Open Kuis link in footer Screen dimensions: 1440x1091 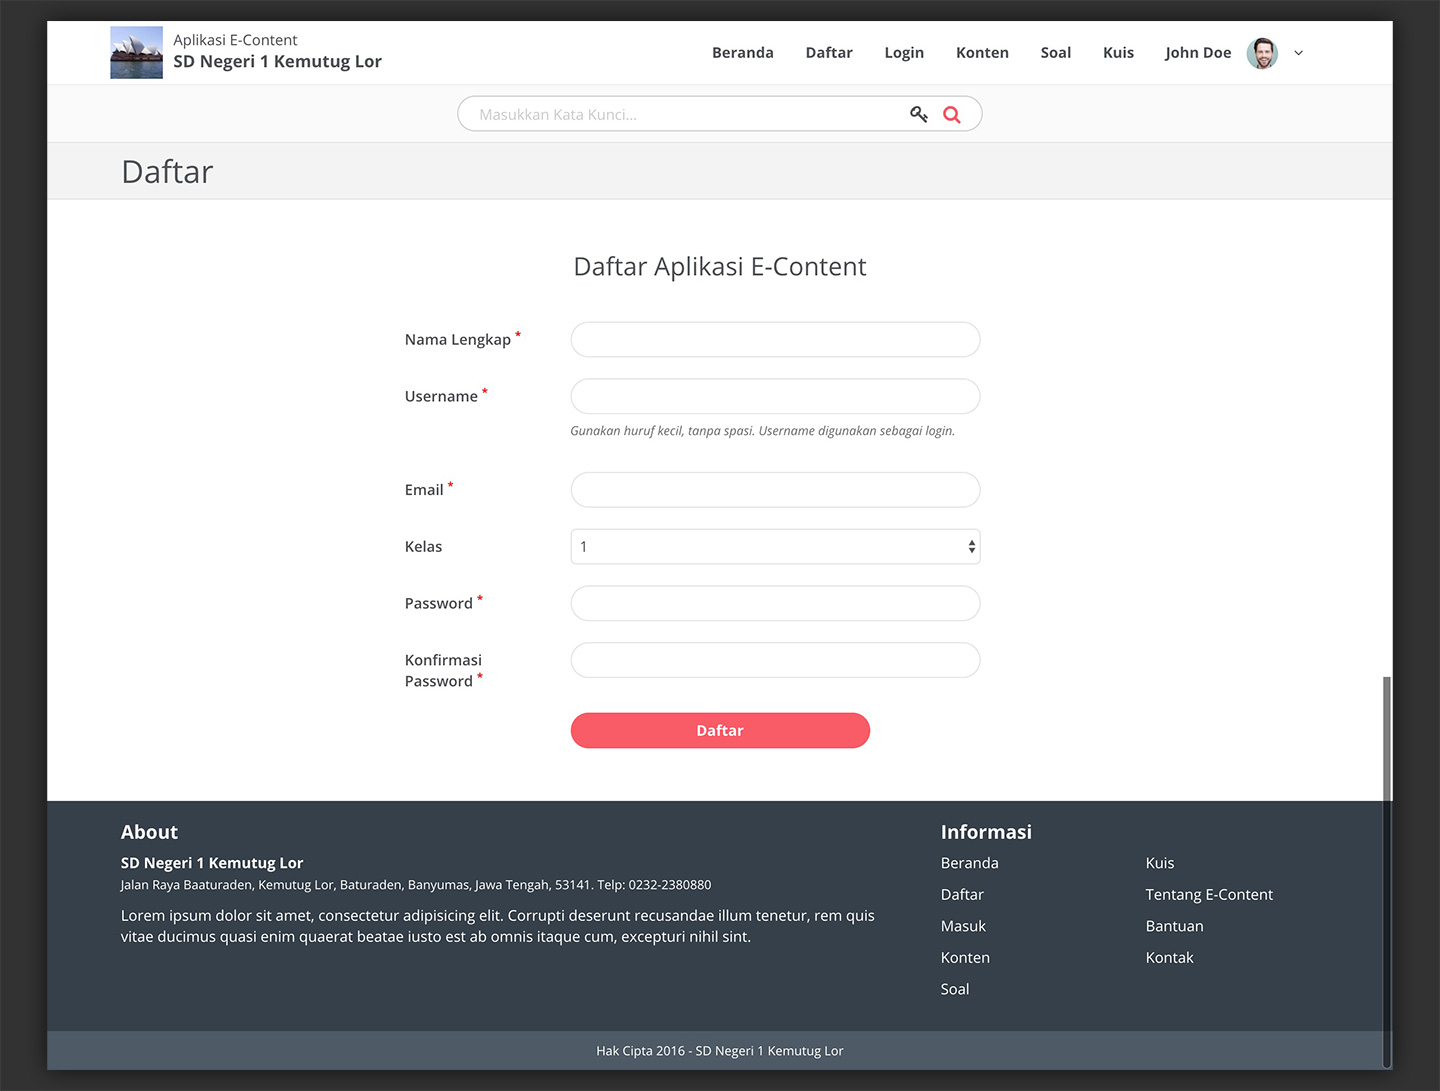(1160, 863)
